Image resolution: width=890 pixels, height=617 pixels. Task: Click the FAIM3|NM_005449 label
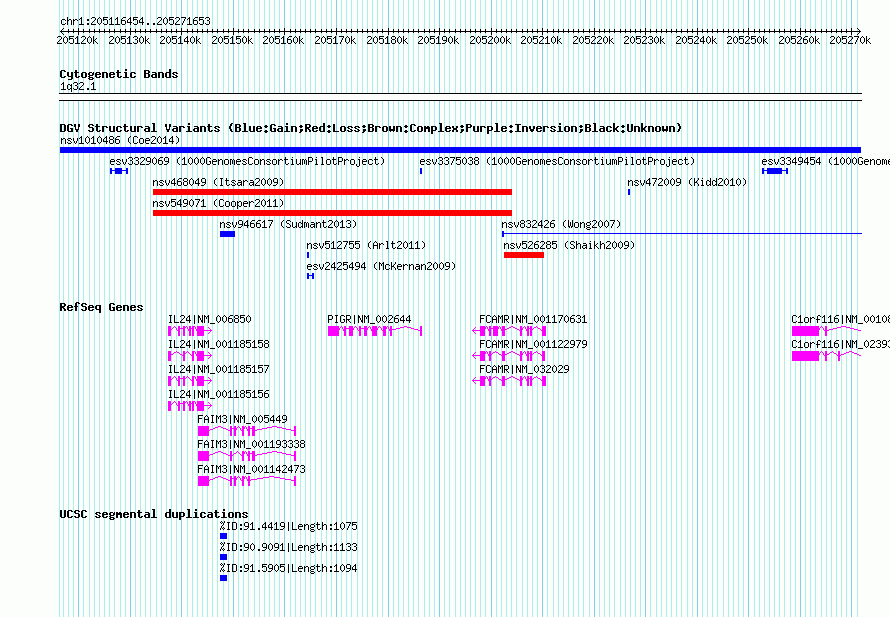pos(242,419)
